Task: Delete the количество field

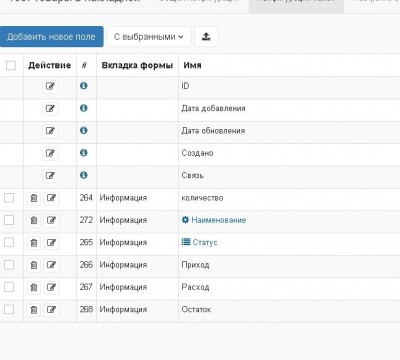Action: (x=34, y=198)
